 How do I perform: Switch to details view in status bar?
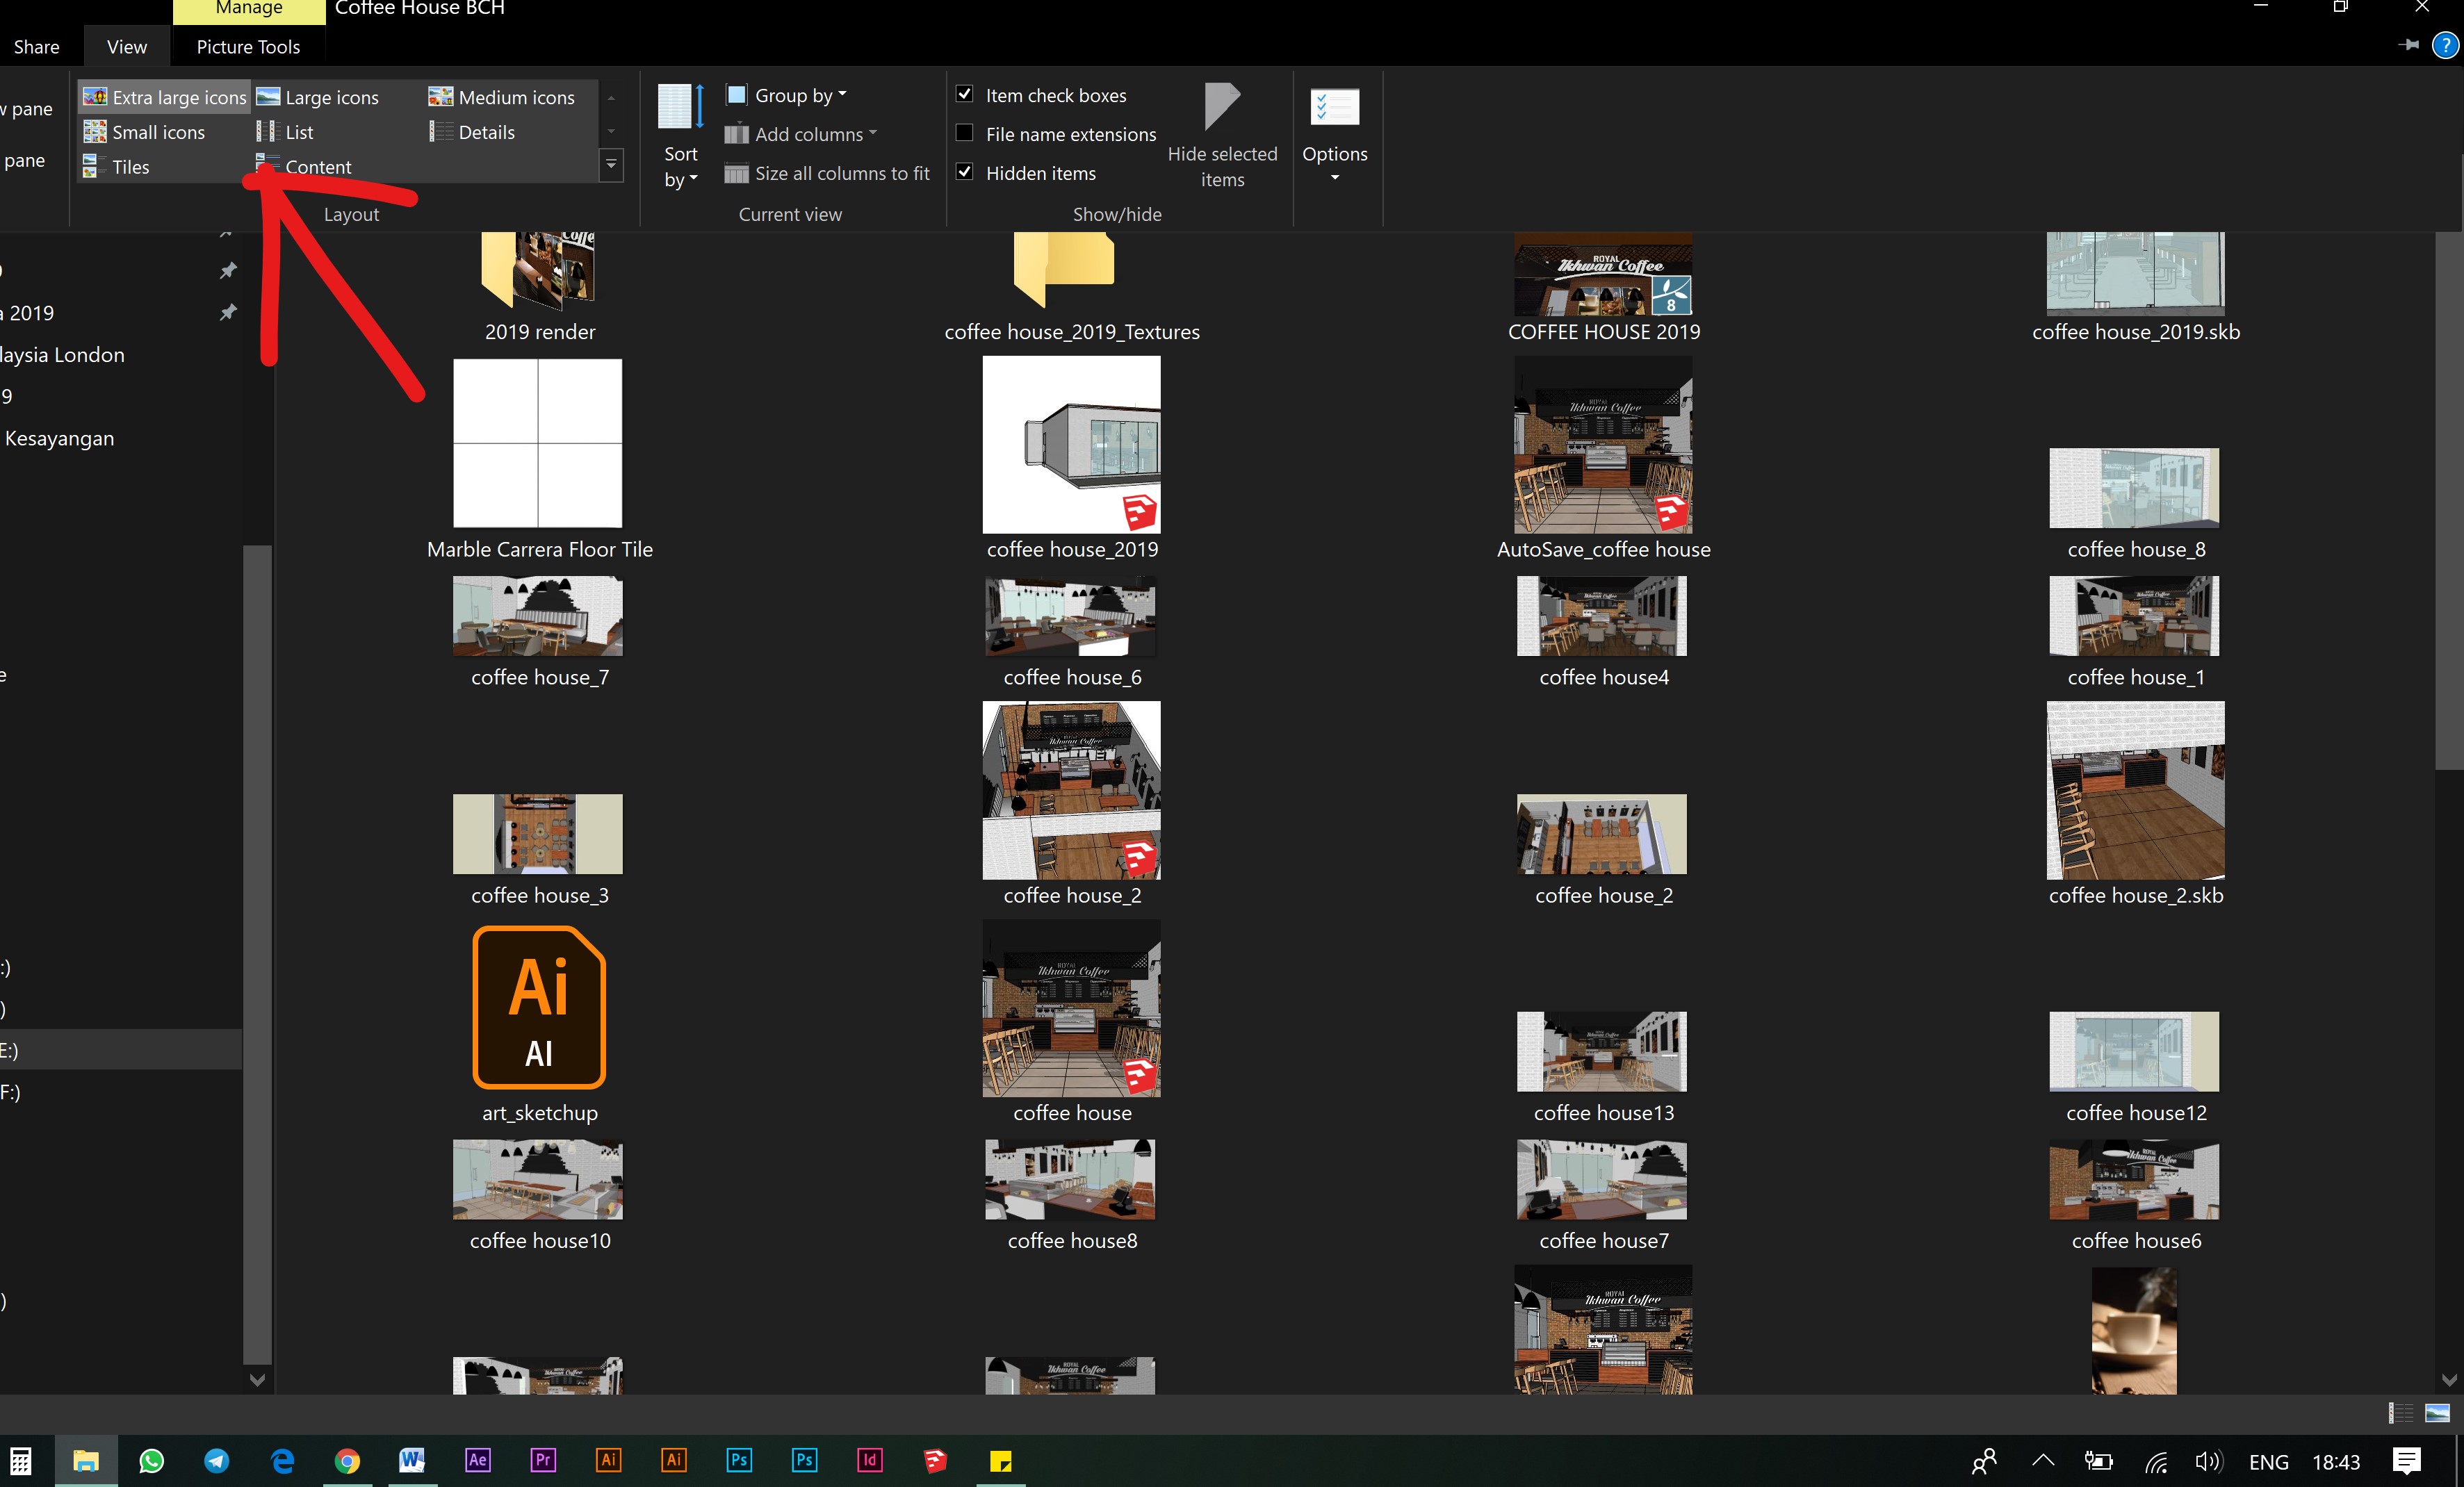click(x=2401, y=1413)
